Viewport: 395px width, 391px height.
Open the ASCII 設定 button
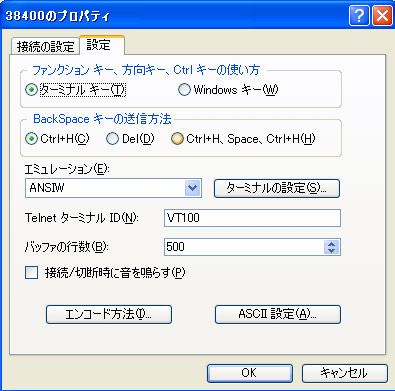coord(278,314)
